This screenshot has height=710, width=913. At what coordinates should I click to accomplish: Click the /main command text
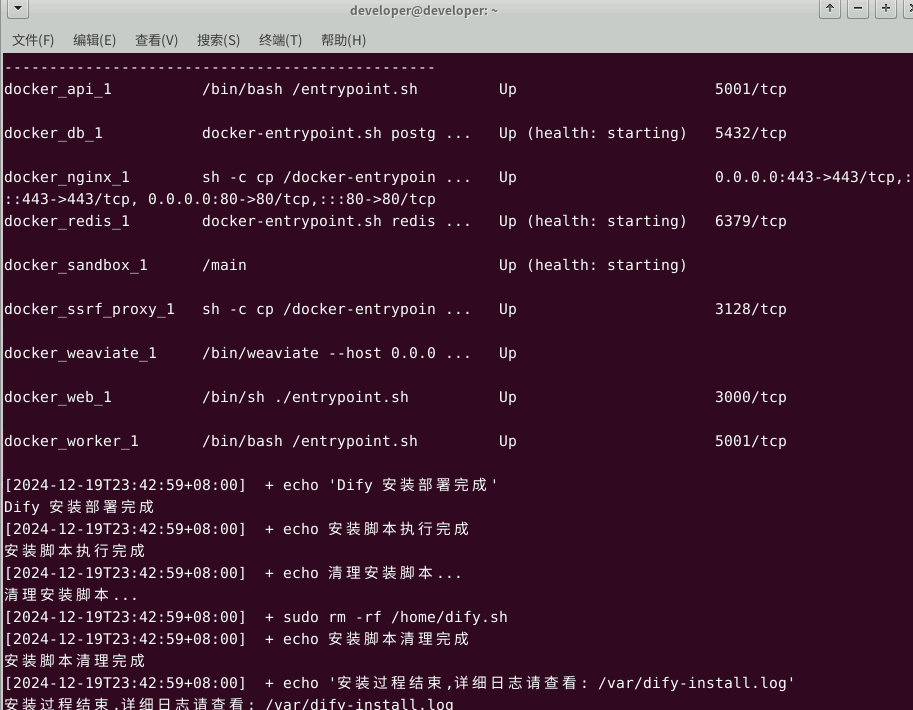point(224,266)
